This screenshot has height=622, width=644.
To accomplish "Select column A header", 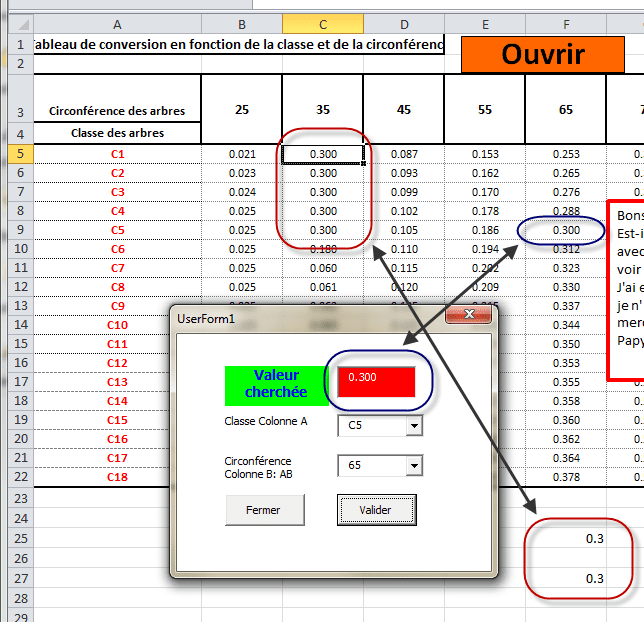I will pos(117,24).
